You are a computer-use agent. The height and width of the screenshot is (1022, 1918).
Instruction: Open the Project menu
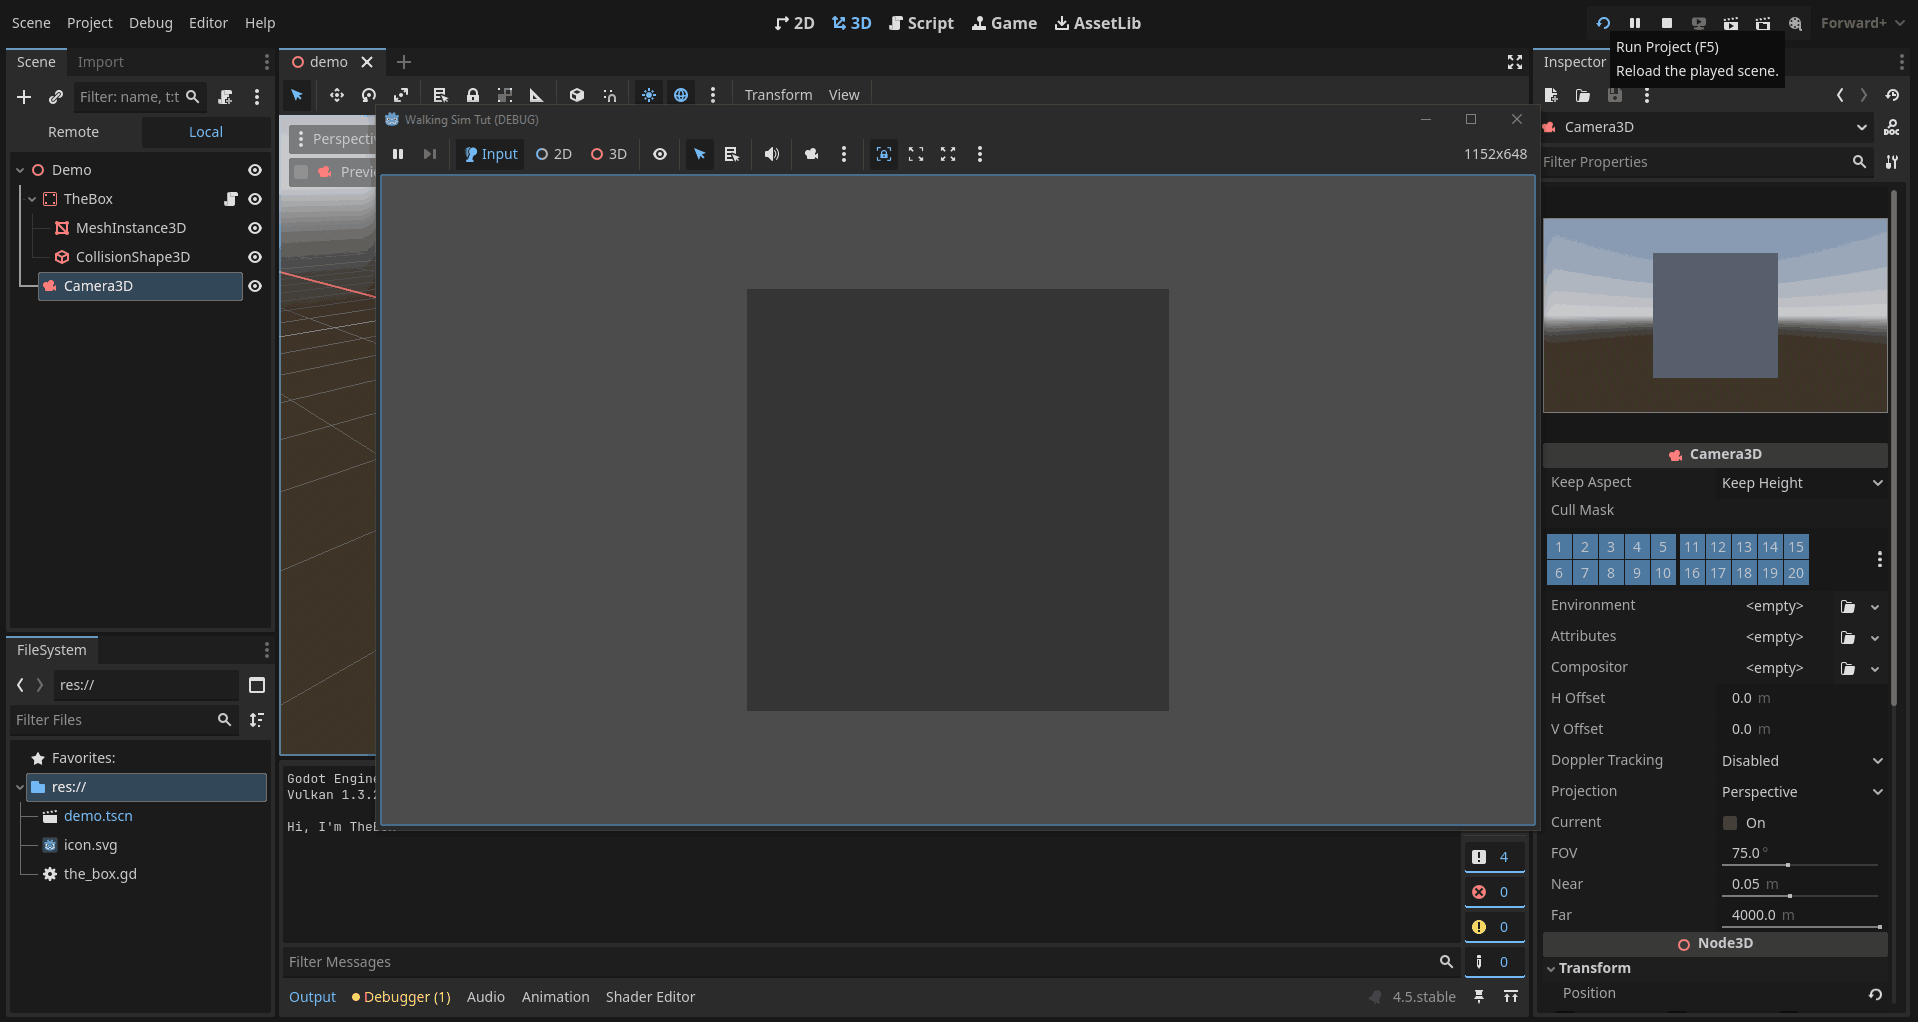[90, 23]
